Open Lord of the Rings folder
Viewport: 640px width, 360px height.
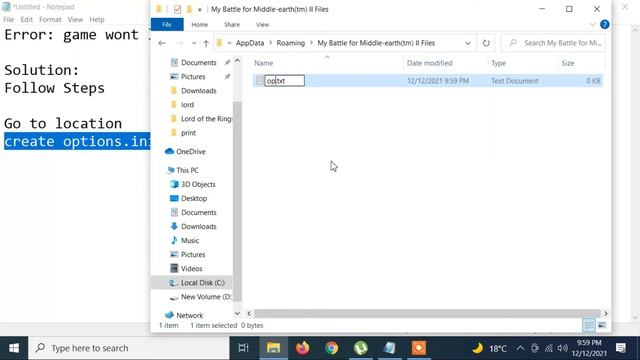(206, 119)
